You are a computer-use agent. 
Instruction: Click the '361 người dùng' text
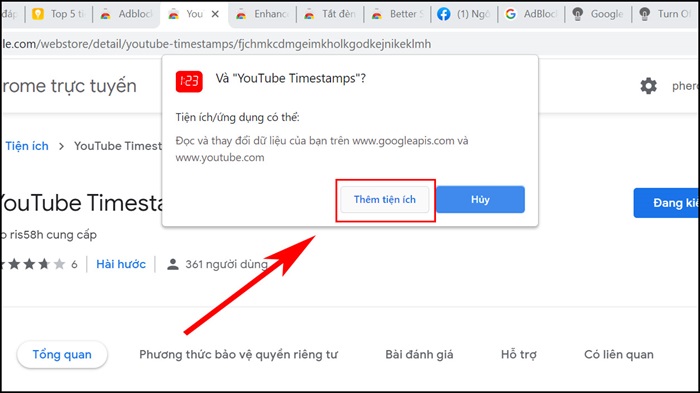tap(226, 264)
